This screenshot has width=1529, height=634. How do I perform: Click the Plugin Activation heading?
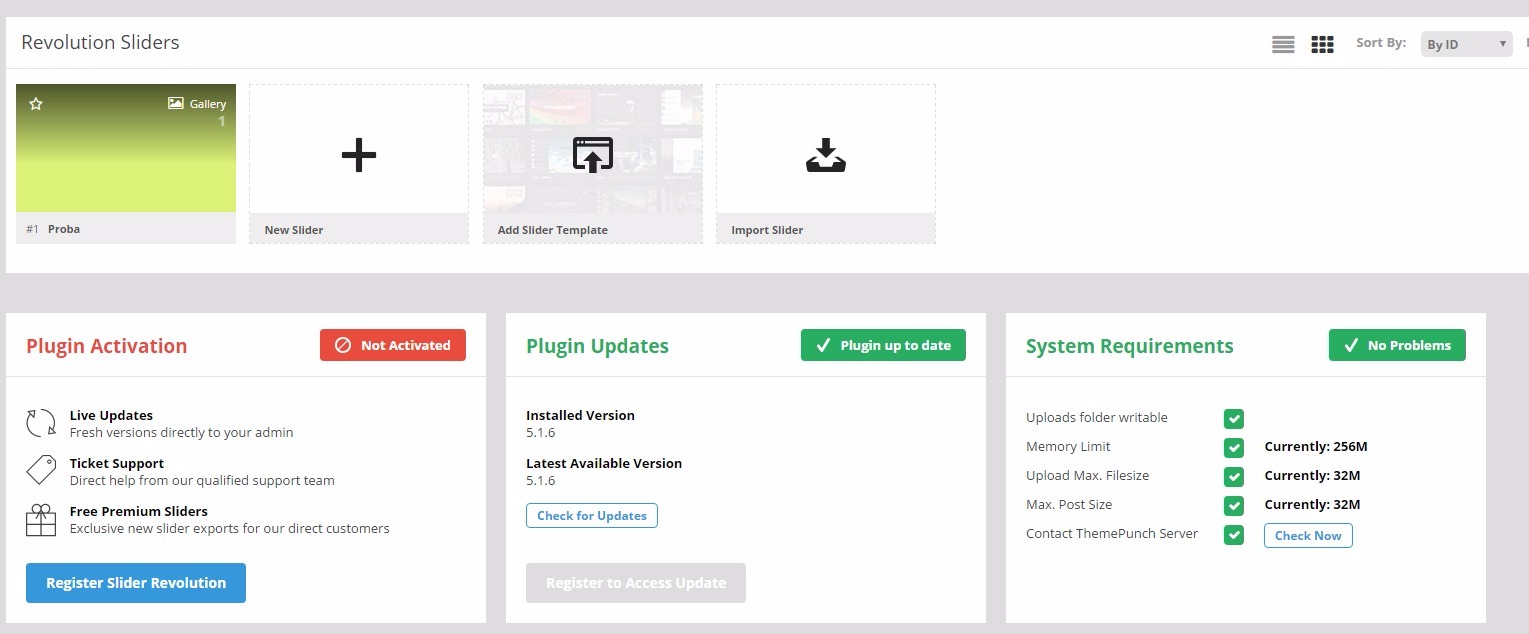(x=107, y=346)
